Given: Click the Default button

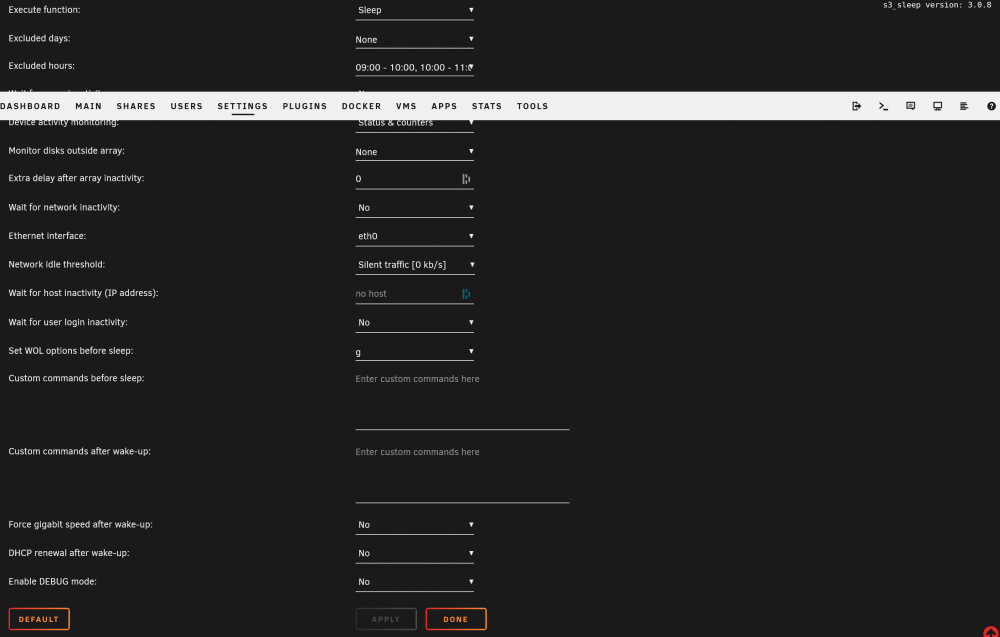Looking at the screenshot, I should pyautogui.click(x=39, y=619).
